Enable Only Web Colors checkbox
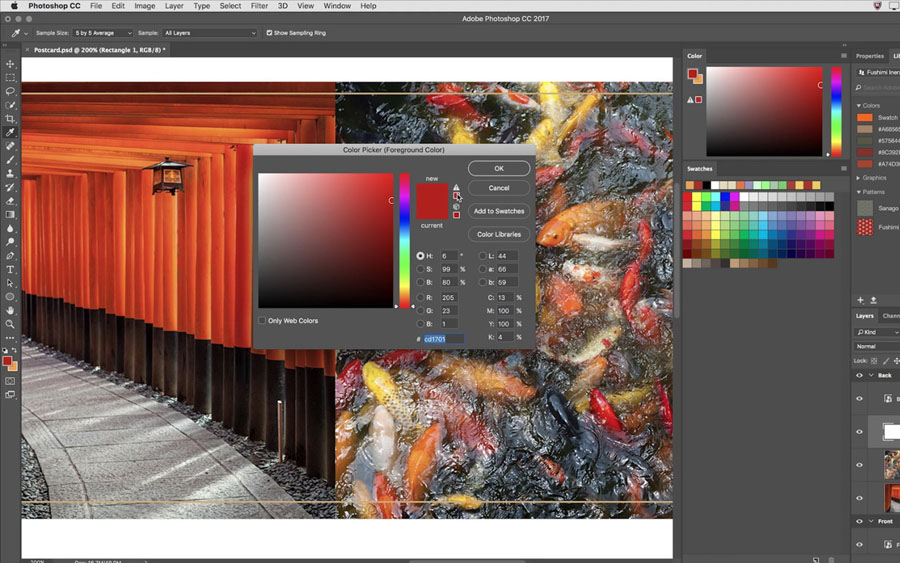 pos(262,321)
